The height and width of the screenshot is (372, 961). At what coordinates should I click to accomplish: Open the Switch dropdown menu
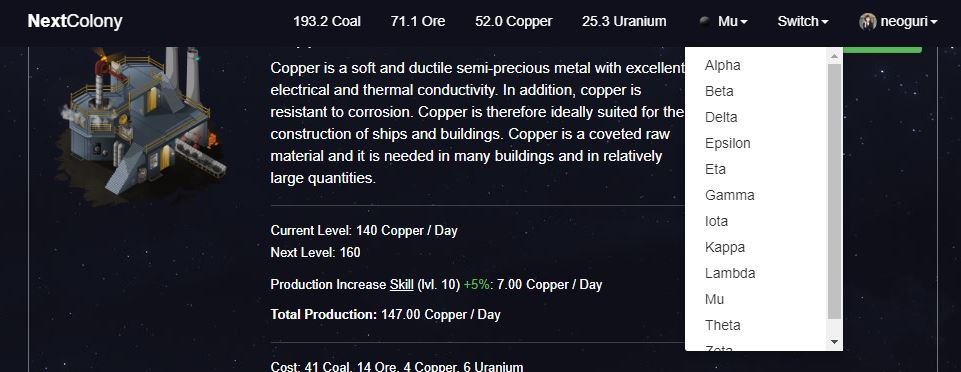803,21
